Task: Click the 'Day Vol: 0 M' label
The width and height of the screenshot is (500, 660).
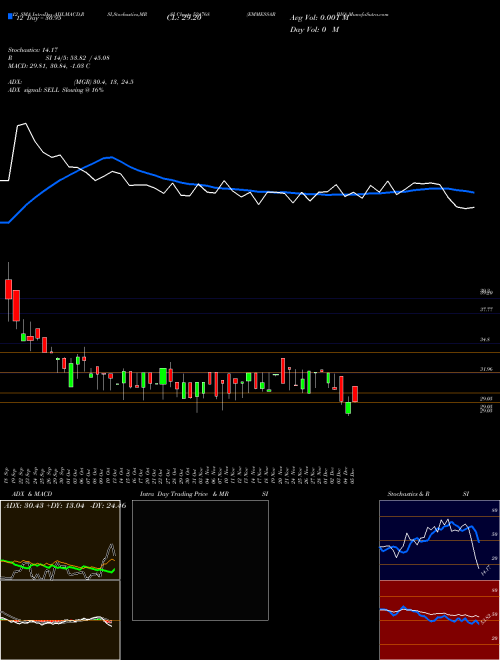Action: pyautogui.click(x=314, y=30)
